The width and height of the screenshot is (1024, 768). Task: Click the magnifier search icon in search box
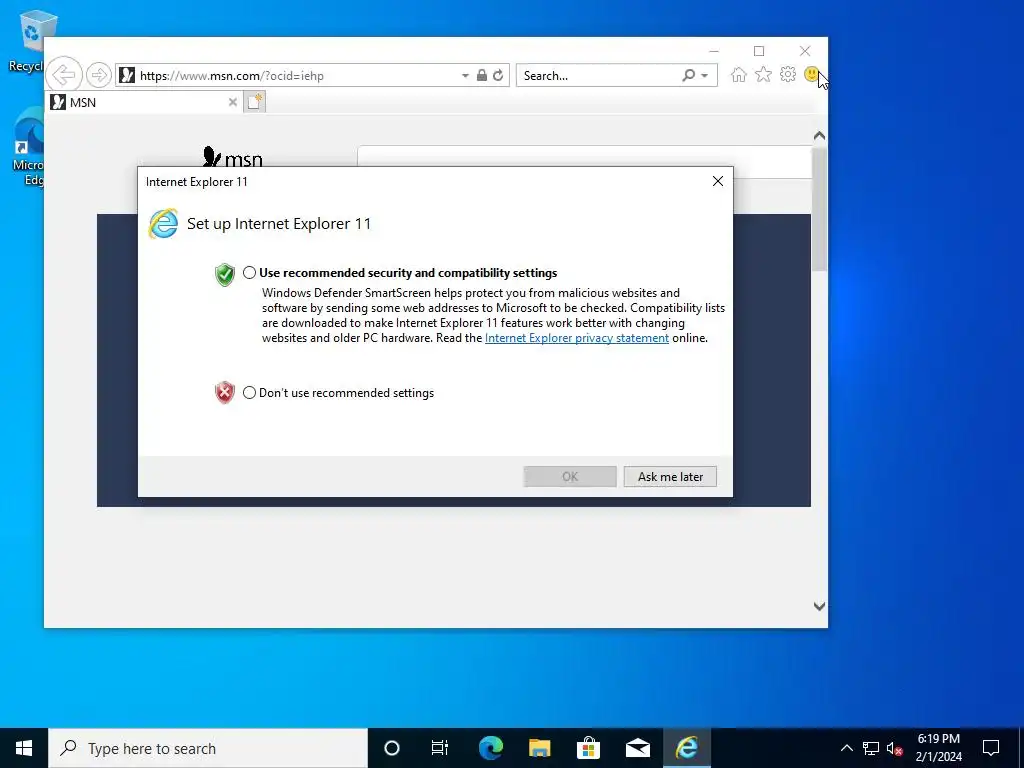click(688, 75)
